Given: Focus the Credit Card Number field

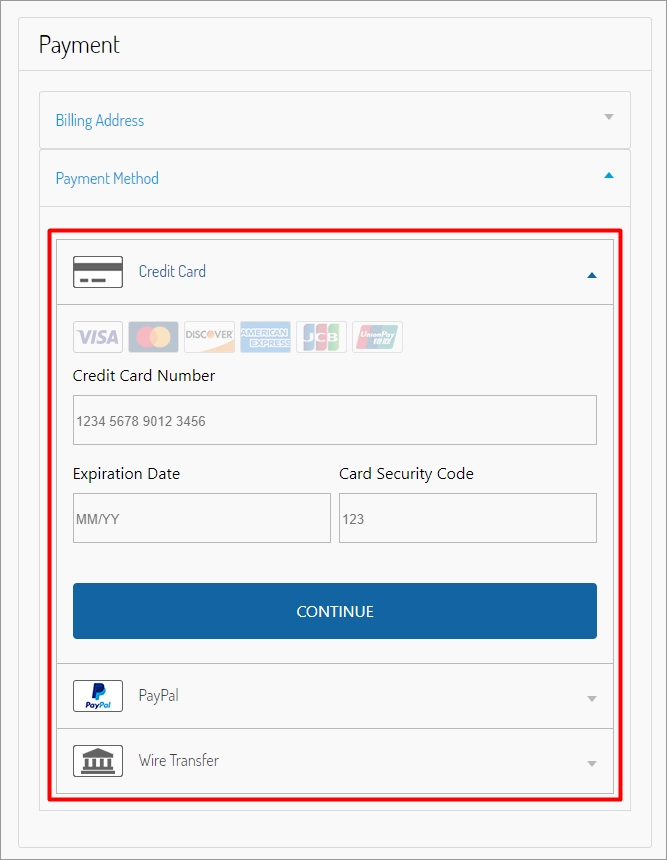Looking at the screenshot, I should point(335,420).
